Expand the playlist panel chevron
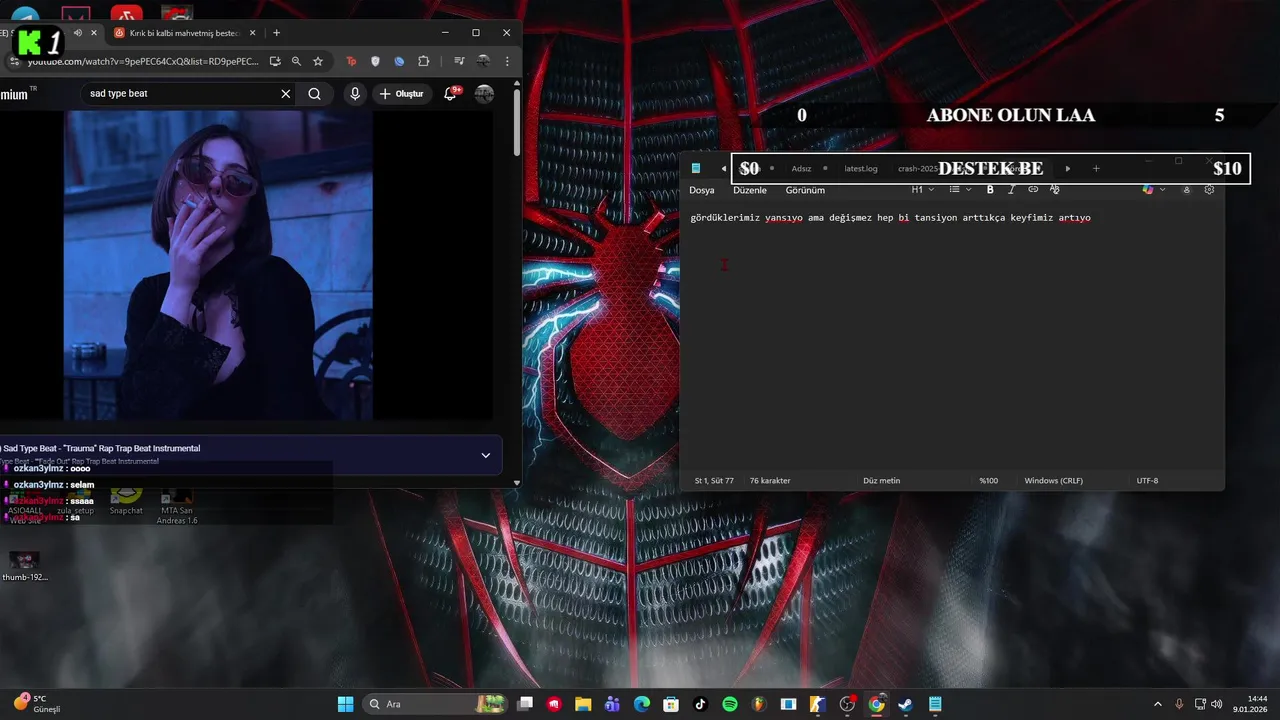The width and height of the screenshot is (1280, 720). 486,455
